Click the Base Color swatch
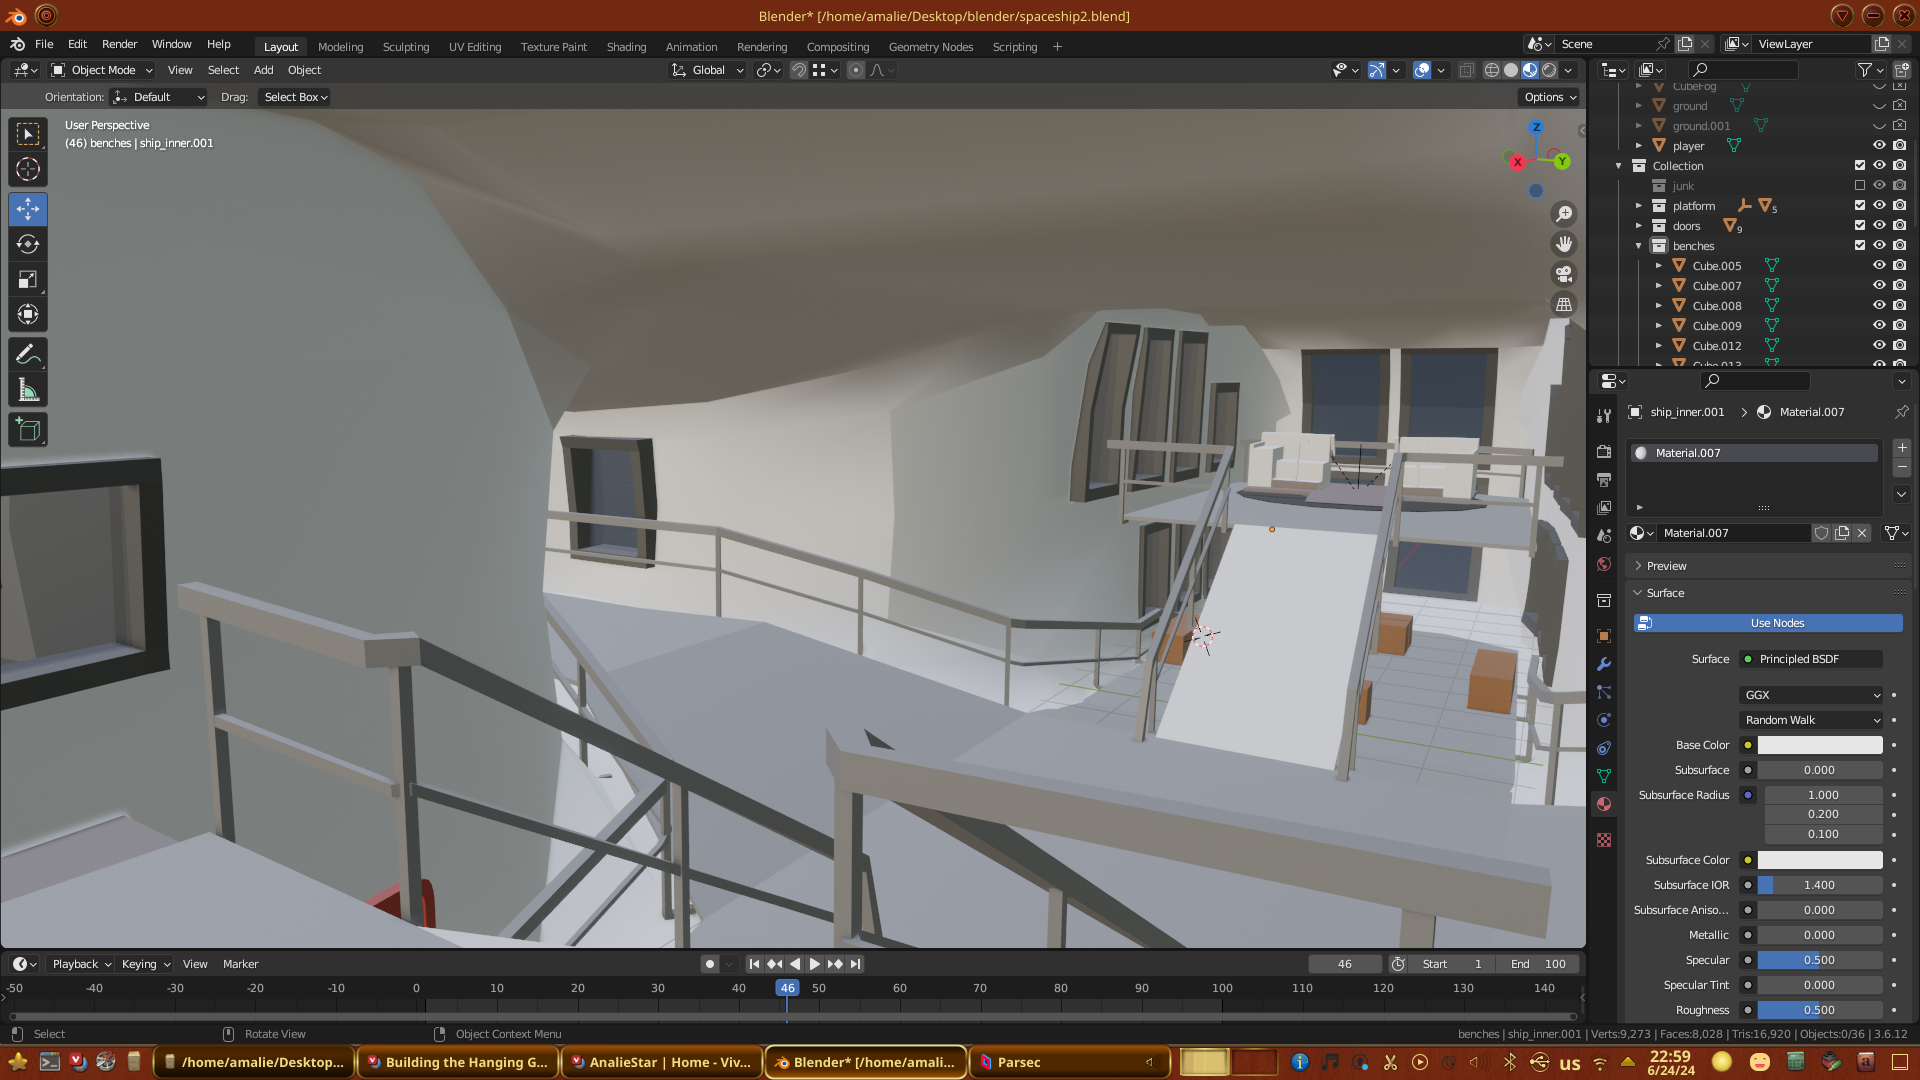 [1820, 745]
